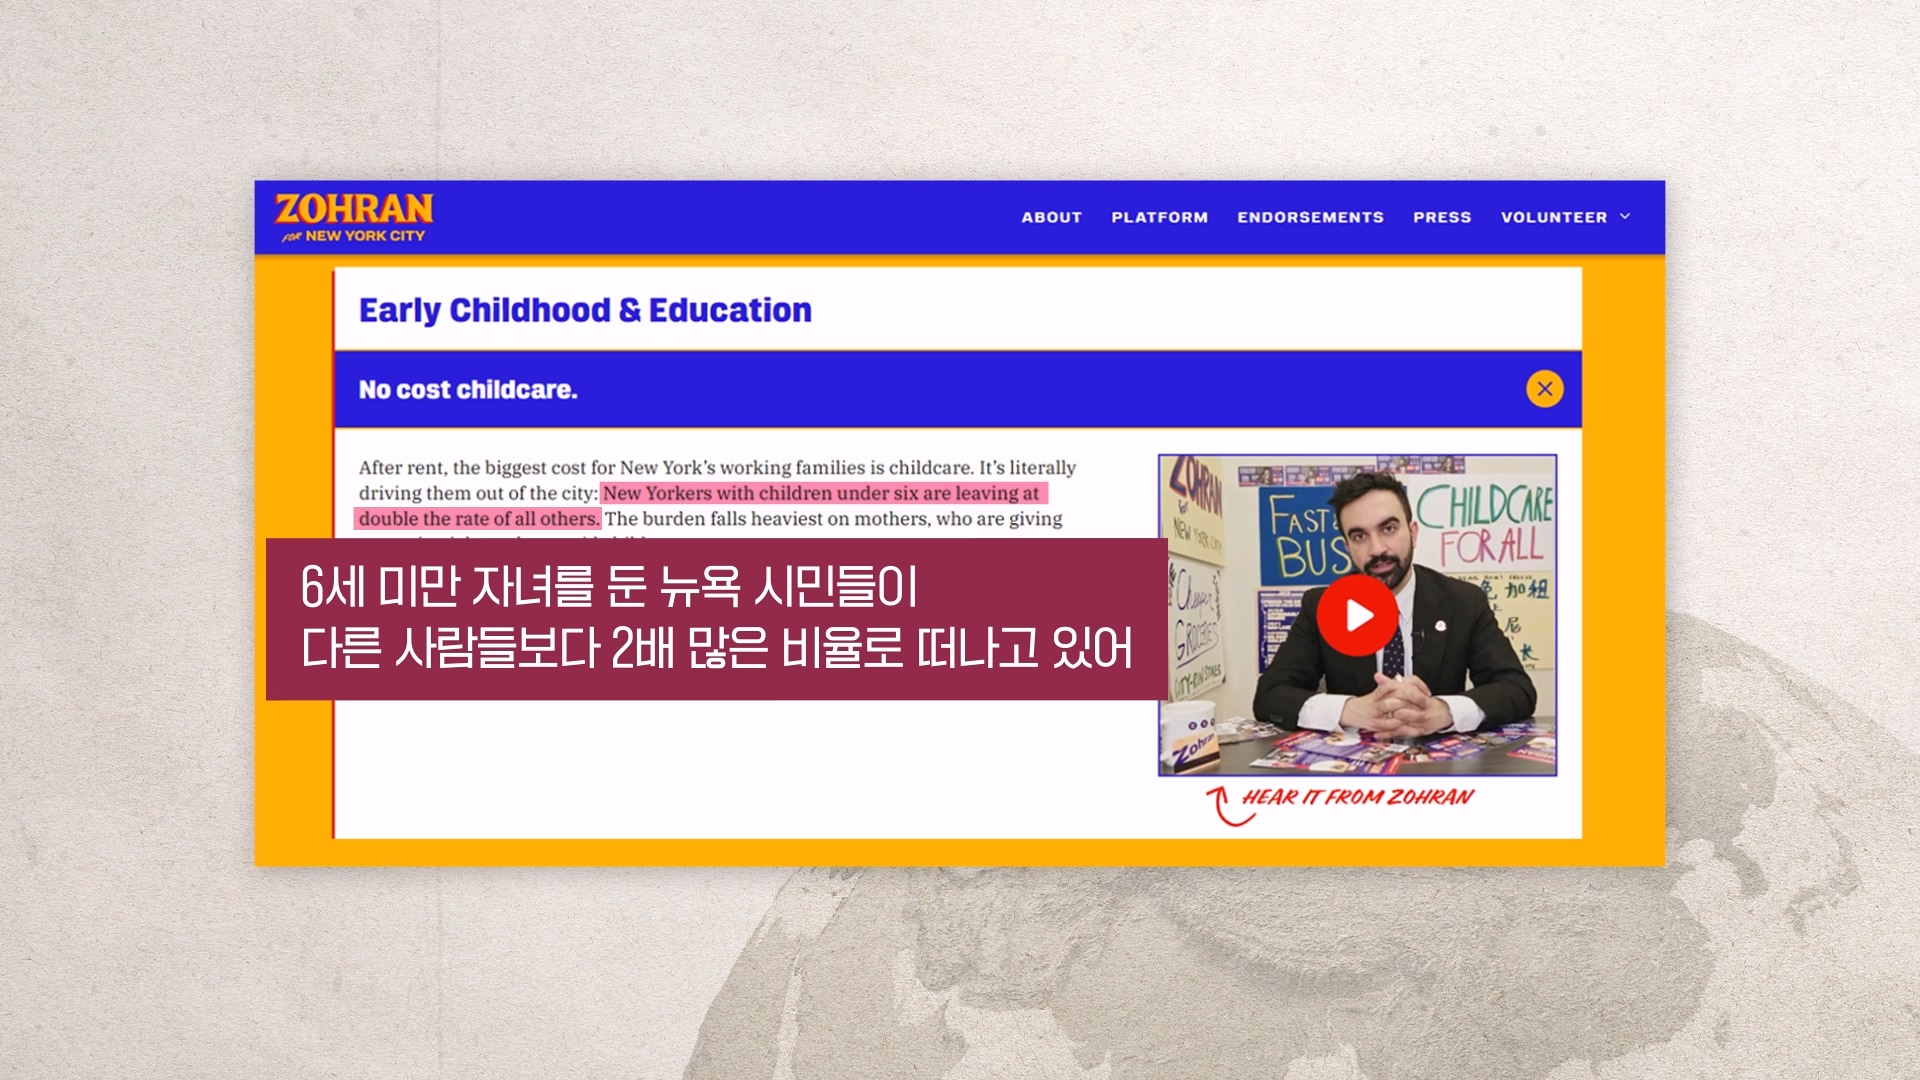Viewport: 1920px width, 1080px height.
Task: Close the No cost childcare panel
Action: pyautogui.click(x=1544, y=389)
